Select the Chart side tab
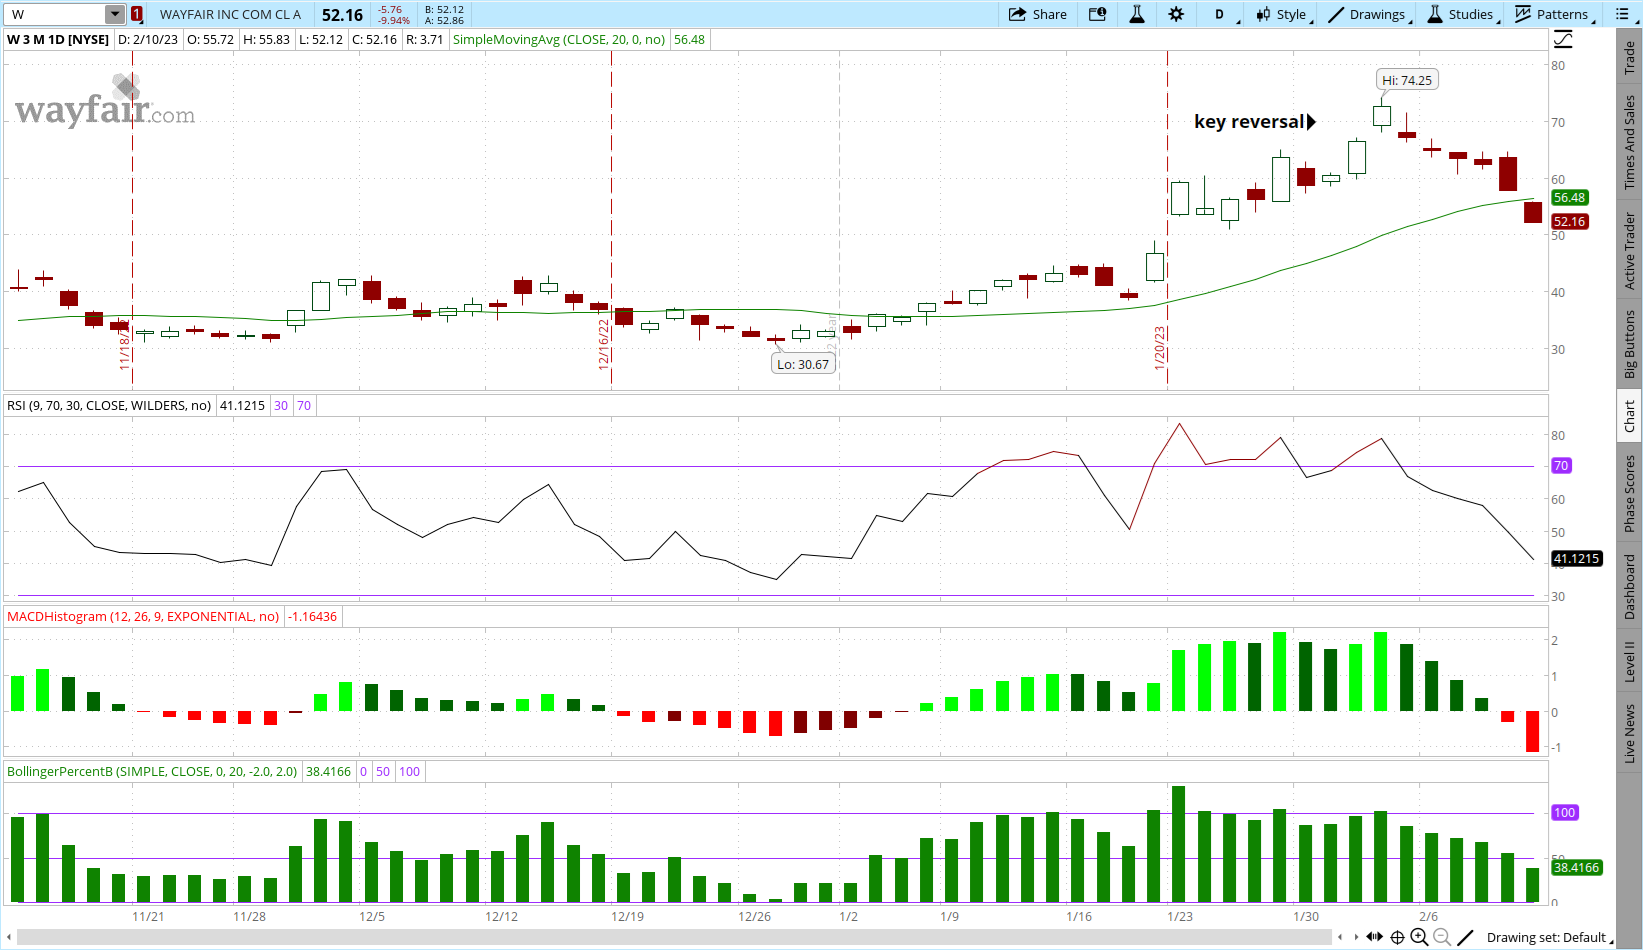1643x950 pixels. click(x=1630, y=415)
